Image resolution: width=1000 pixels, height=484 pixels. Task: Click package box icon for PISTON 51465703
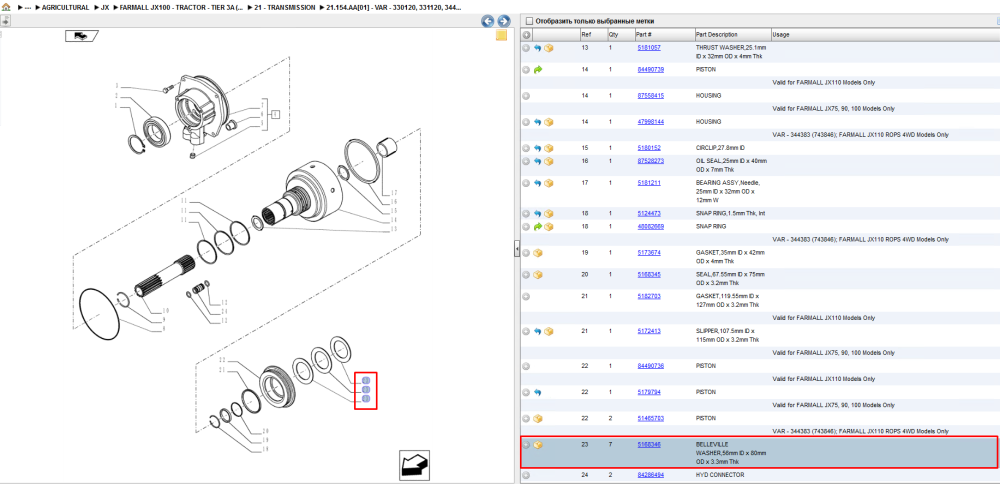(538, 419)
